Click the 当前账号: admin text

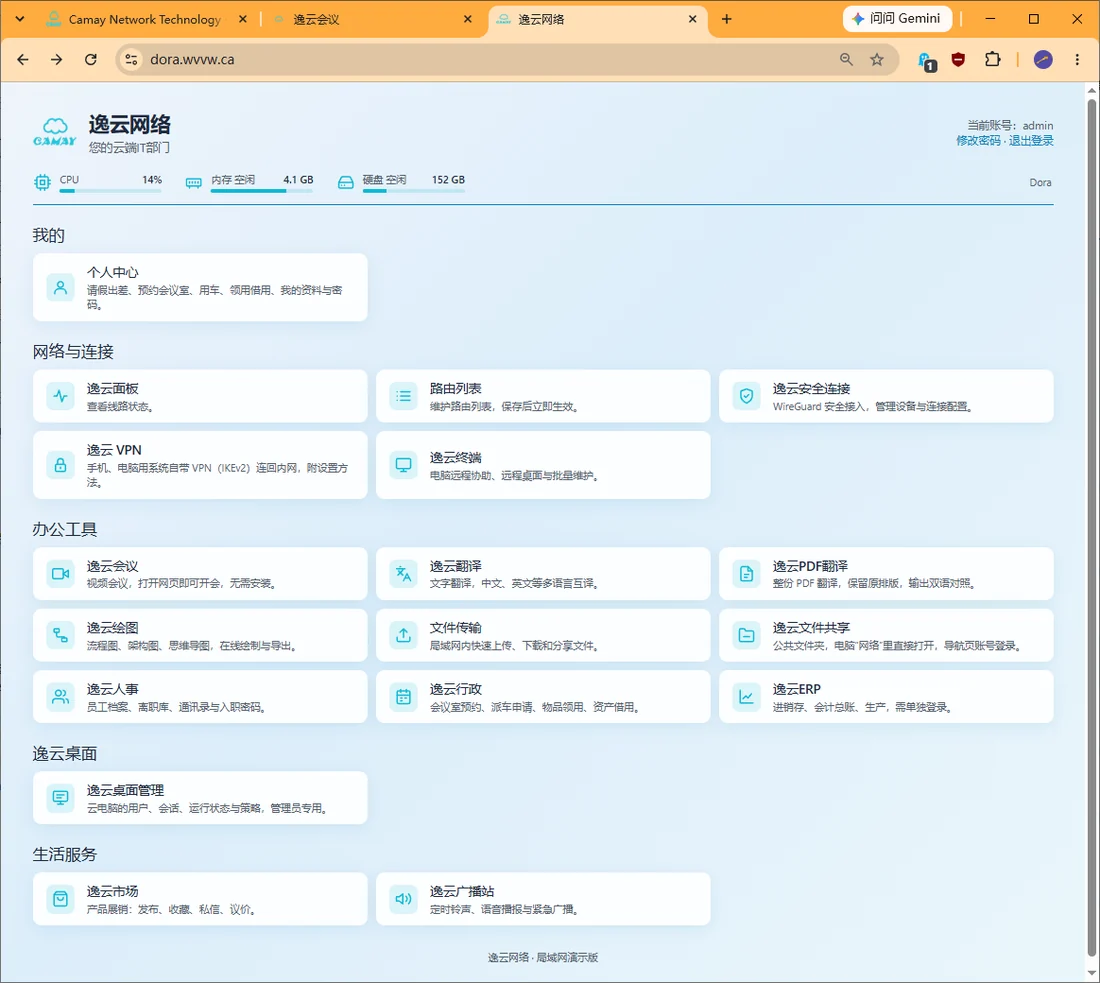[1010, 125]
